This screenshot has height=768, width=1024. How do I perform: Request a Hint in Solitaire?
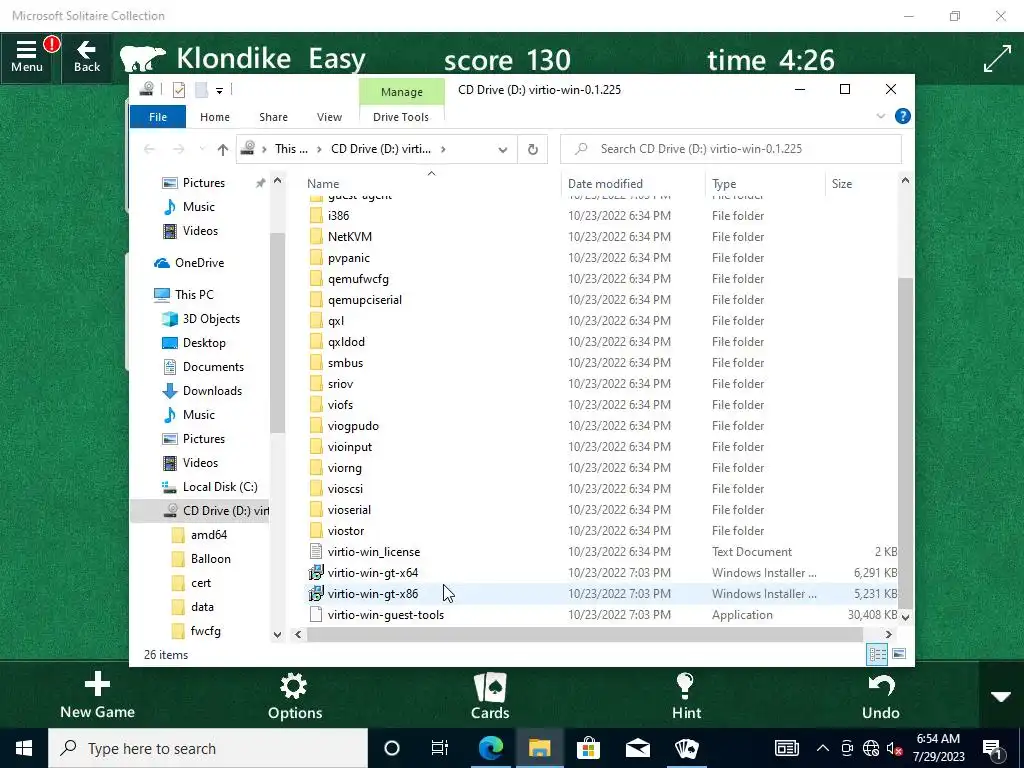pos(686,696)
